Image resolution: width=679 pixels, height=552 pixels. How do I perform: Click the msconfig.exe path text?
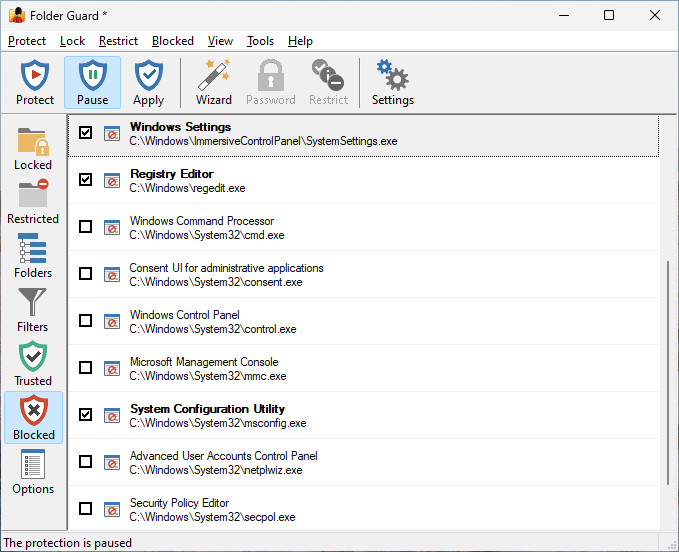[x=218, y=423]
